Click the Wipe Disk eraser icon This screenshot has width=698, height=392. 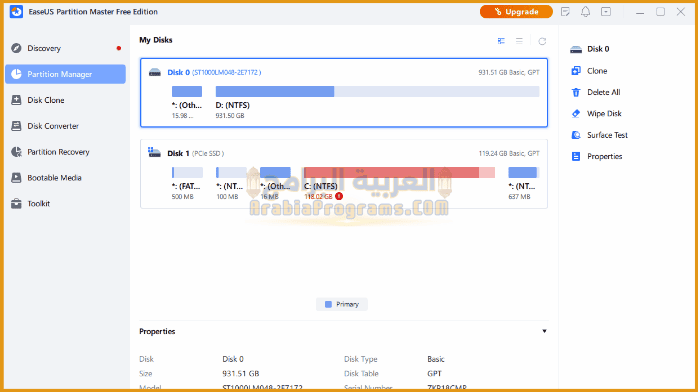coord(576,113)
